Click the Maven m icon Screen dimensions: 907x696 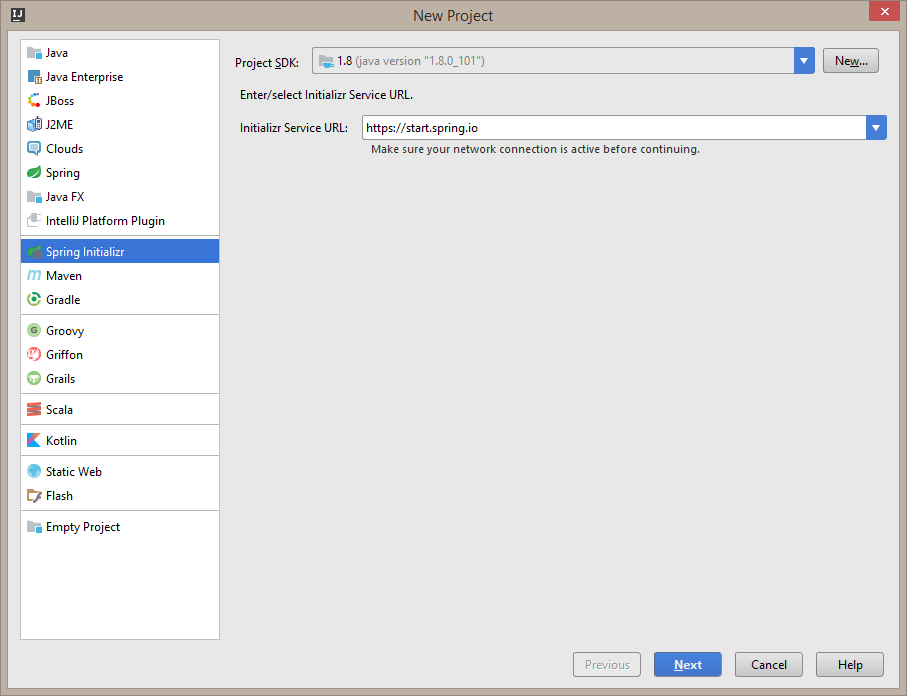pyautogui.click(x=34, y=275)
